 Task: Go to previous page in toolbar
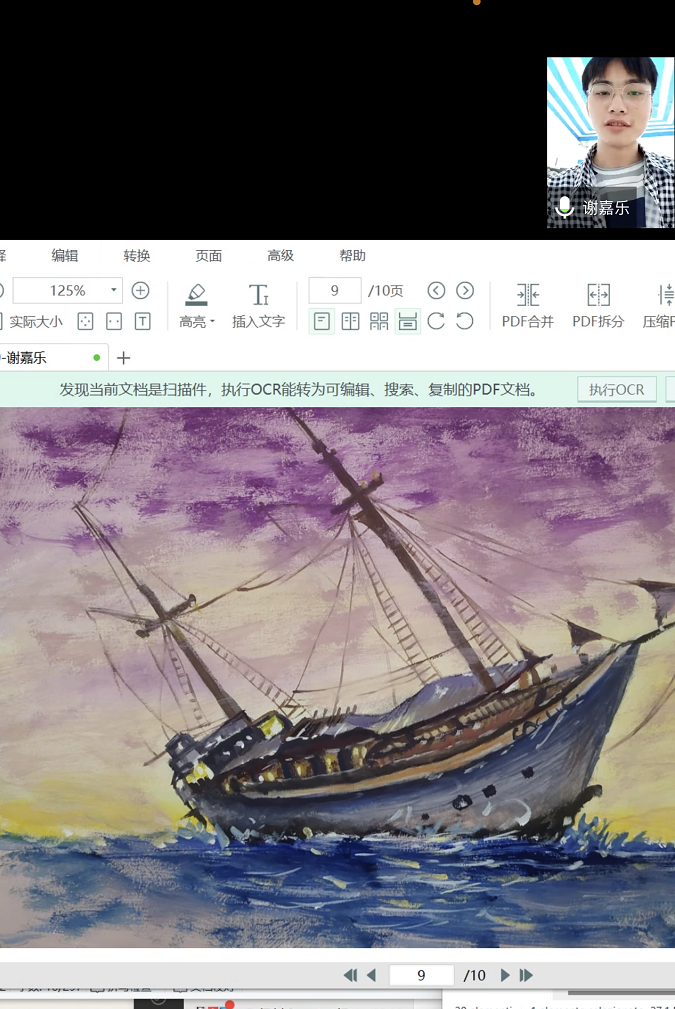coord(436,290)
